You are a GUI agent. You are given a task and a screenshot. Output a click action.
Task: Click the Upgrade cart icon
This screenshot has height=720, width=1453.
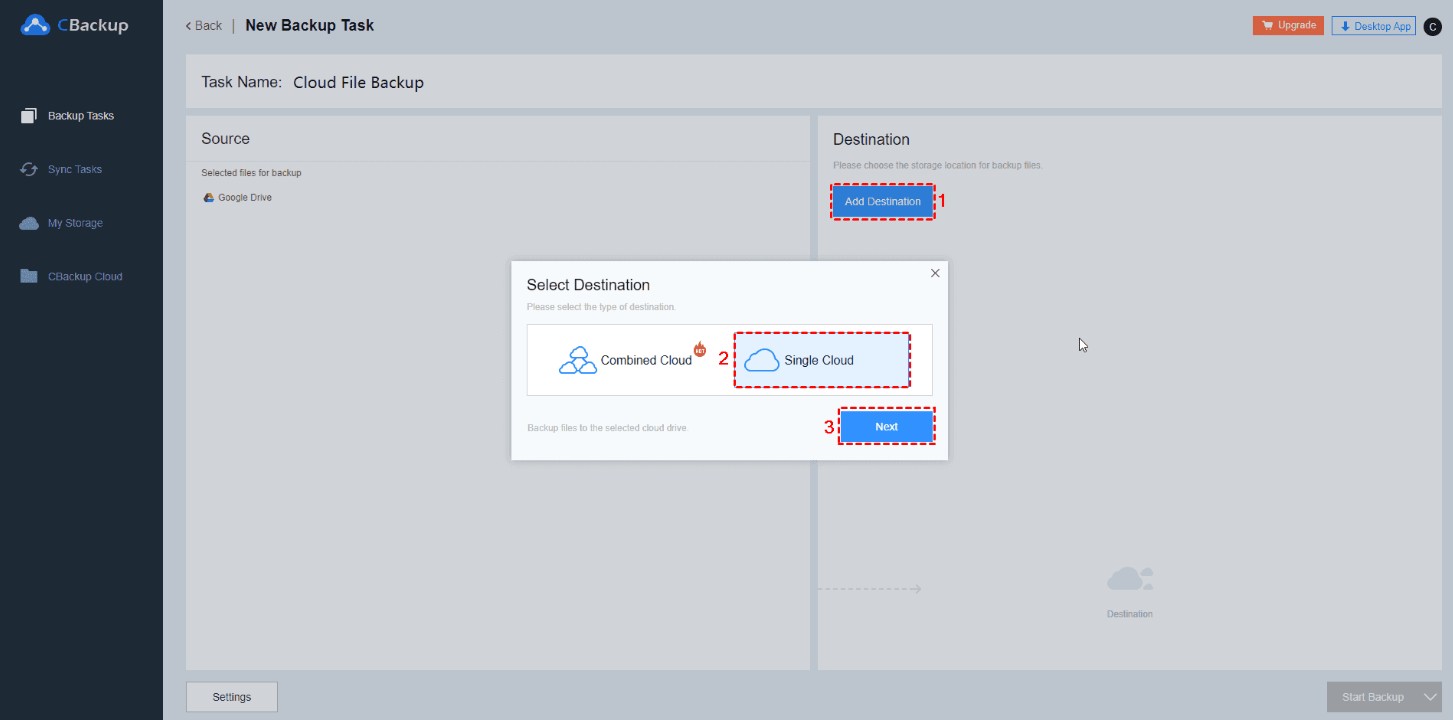tap(1266, 25)
